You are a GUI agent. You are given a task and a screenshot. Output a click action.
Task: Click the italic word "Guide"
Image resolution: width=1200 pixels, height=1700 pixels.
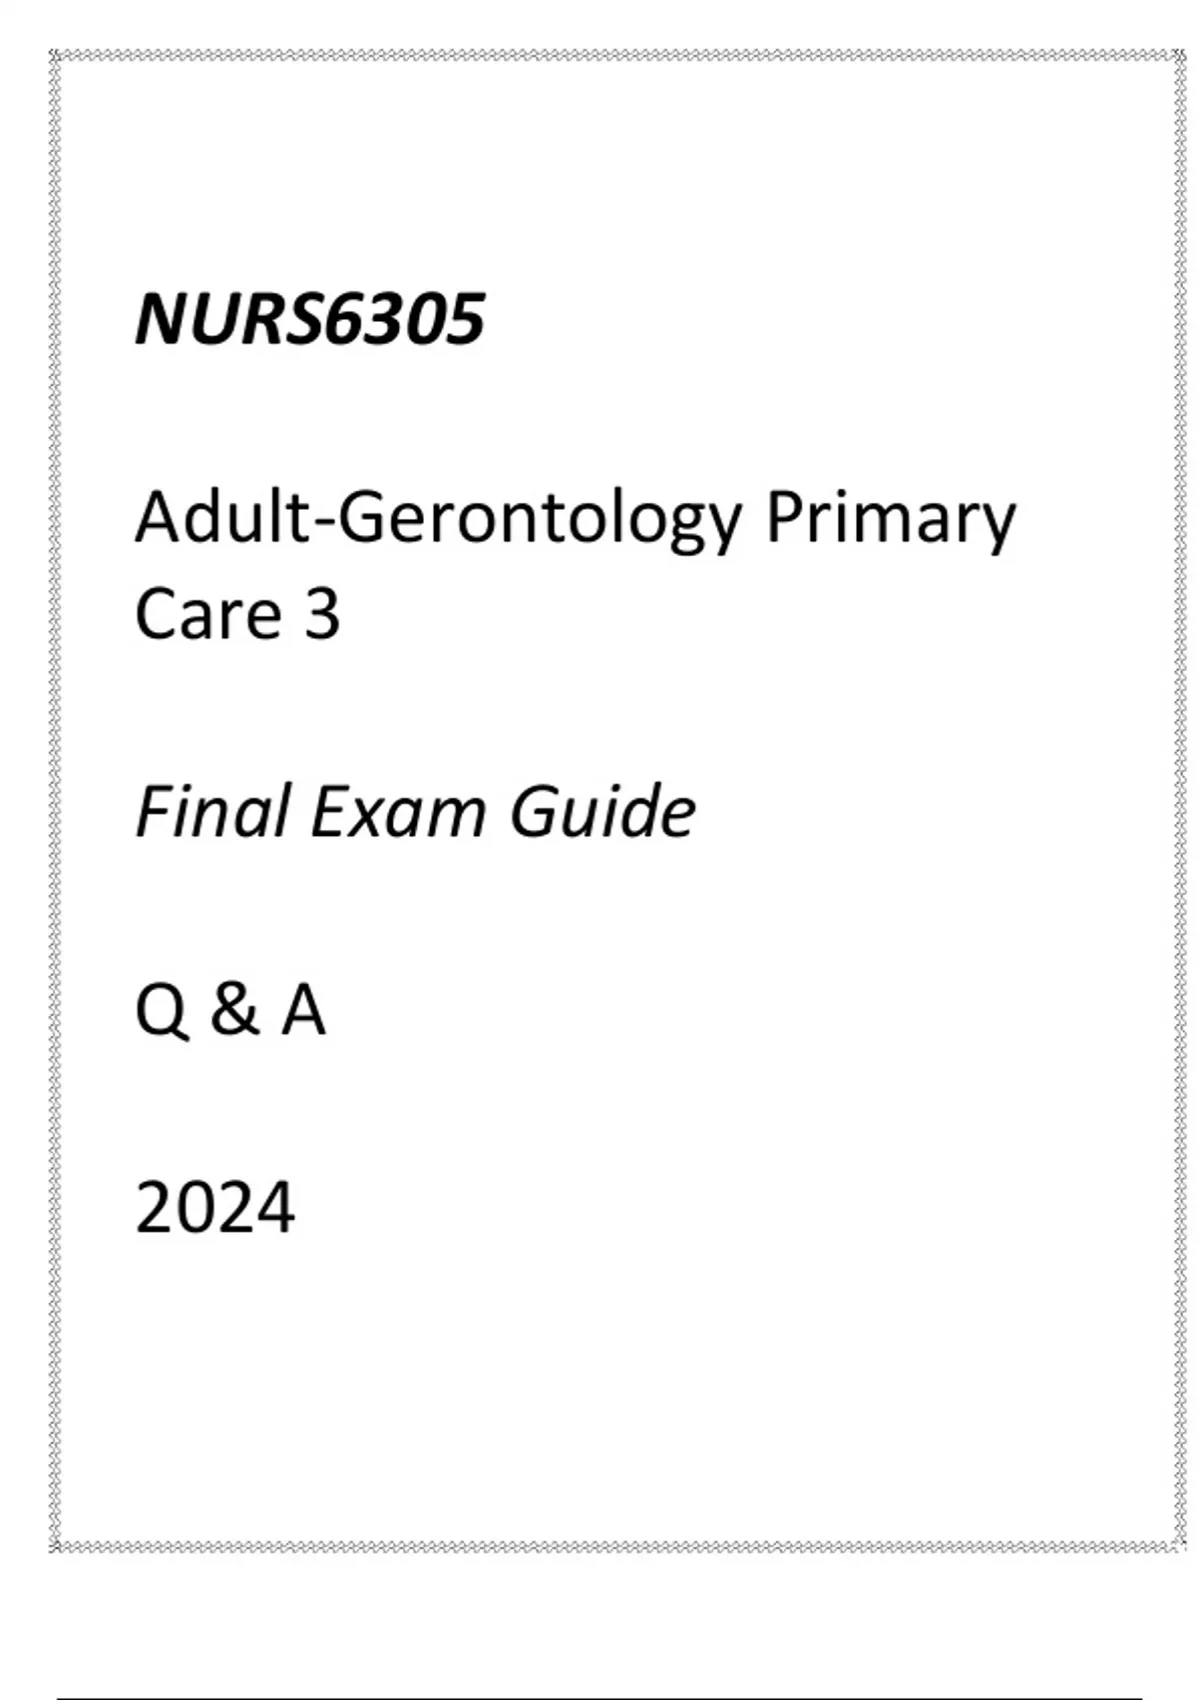coord(602,811)
